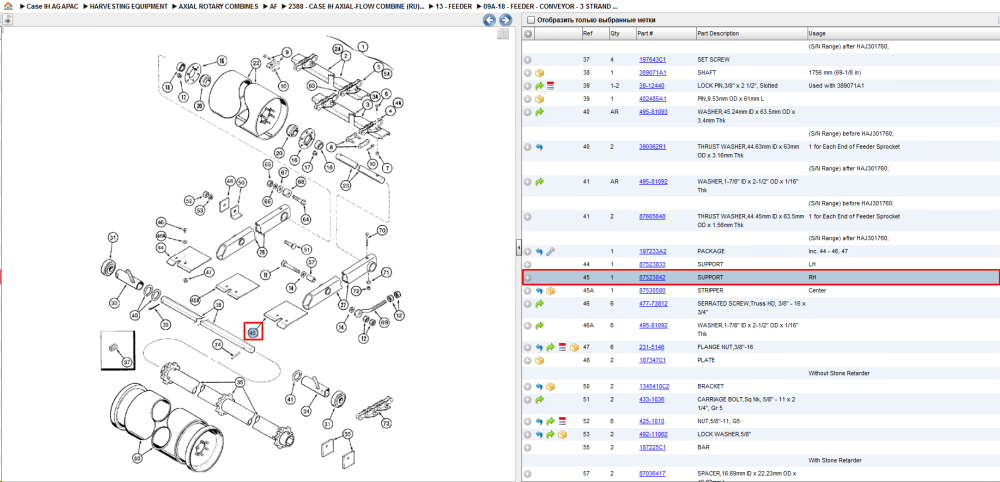Image resolution: width=1000 pixels, height=482 pixels.
Task: Select callout 37 in the boxed inset
Action: (x=127, y=362)
